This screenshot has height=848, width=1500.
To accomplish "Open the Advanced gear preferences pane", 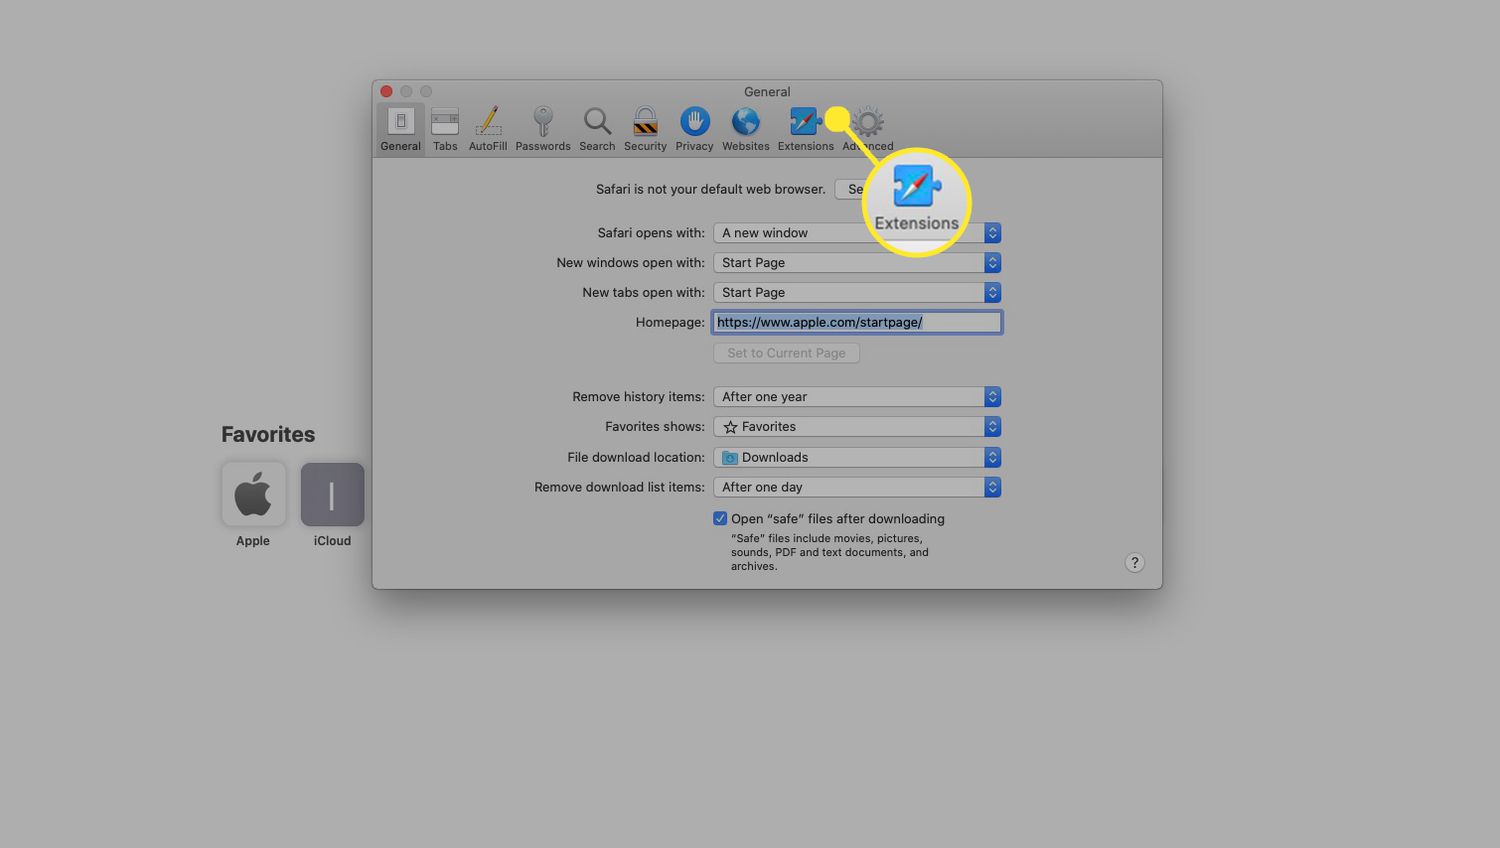I will click(868, 130).
